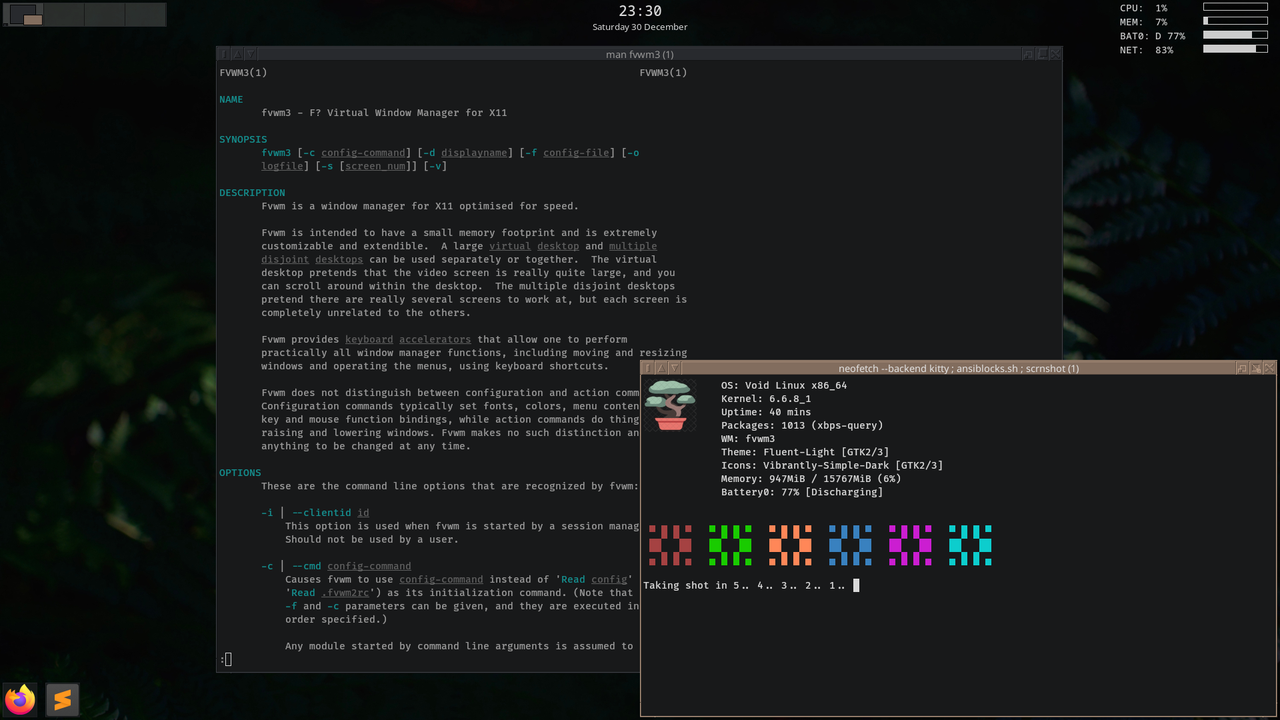Image resolution: width=1280 pixels, height=720 pixels.
Task: Click the magenta ANSI color block
Action: [910, 545]
